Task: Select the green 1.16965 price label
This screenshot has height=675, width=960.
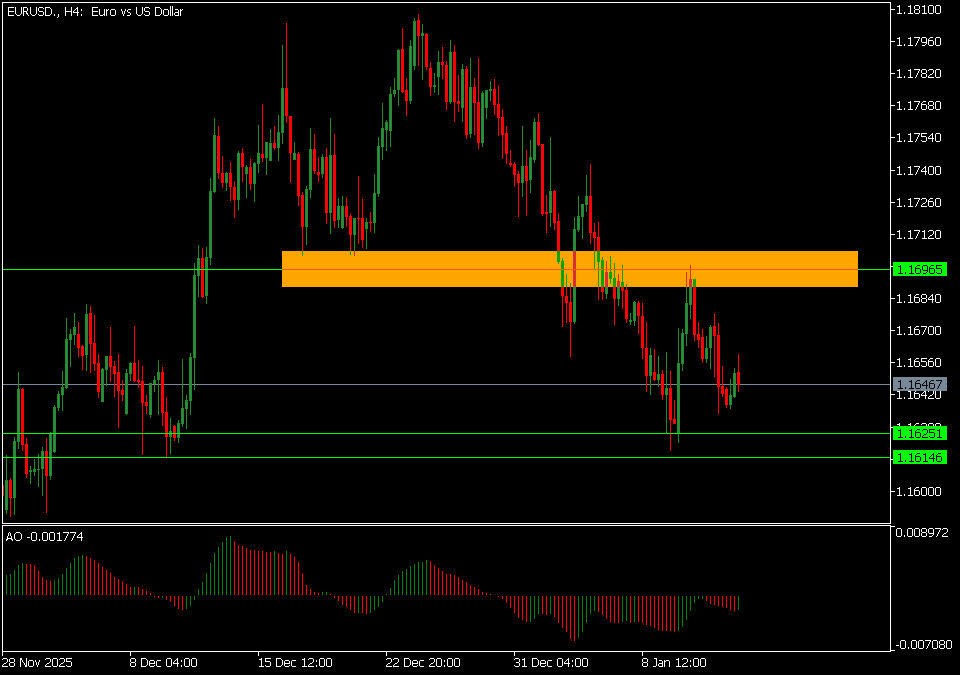Action: coord(917,270)
